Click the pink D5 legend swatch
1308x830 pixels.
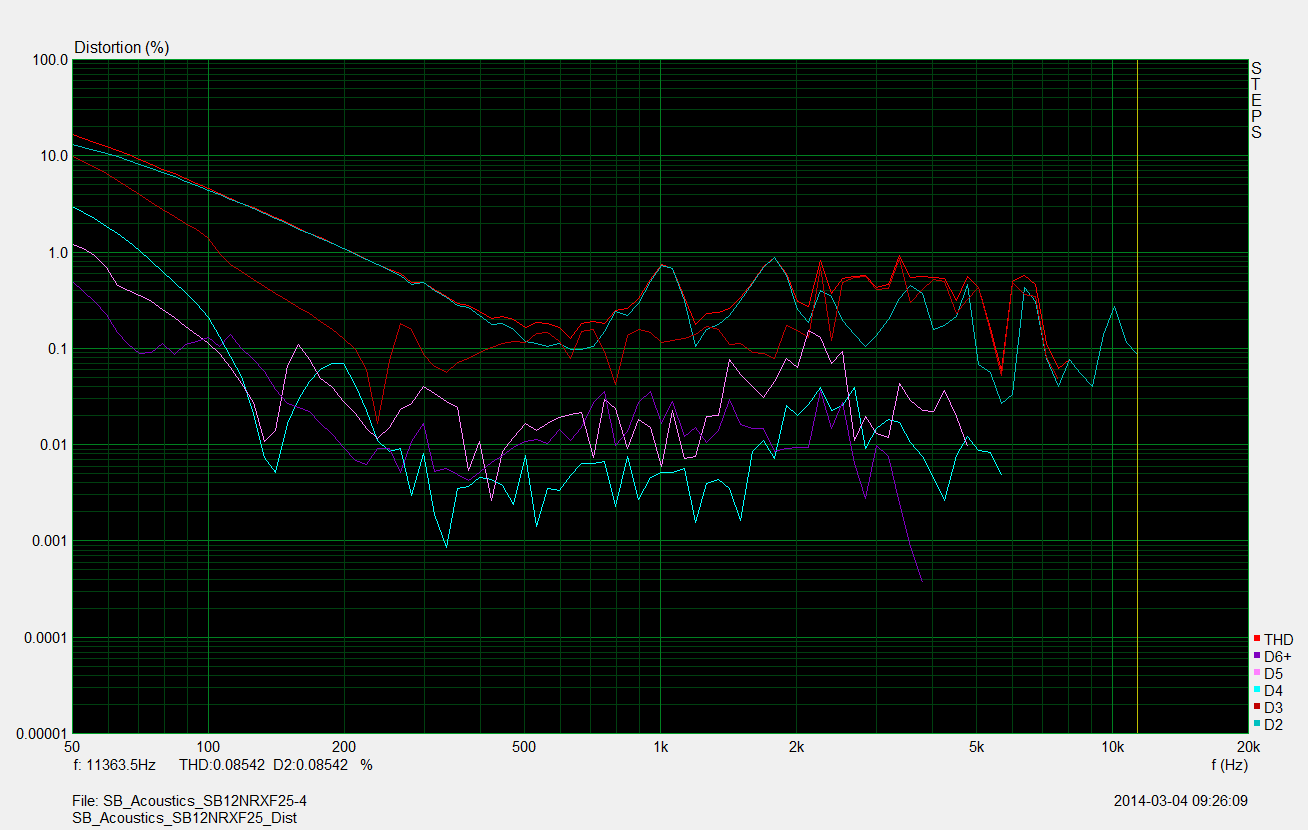point(1257,673)
